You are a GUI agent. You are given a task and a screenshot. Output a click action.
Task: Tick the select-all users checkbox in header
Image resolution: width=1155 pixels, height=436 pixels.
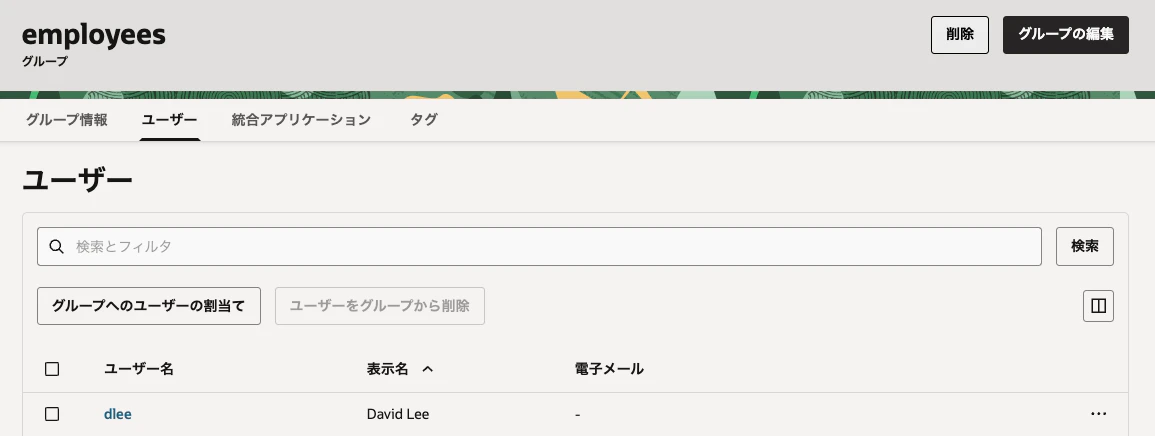pos(52,369)
